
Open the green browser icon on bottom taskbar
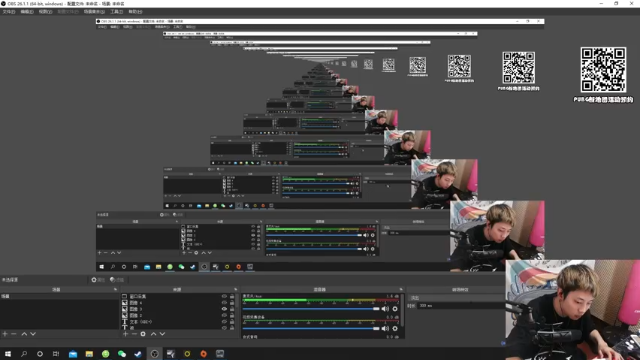pyautogui.click(x=105, y=354)
